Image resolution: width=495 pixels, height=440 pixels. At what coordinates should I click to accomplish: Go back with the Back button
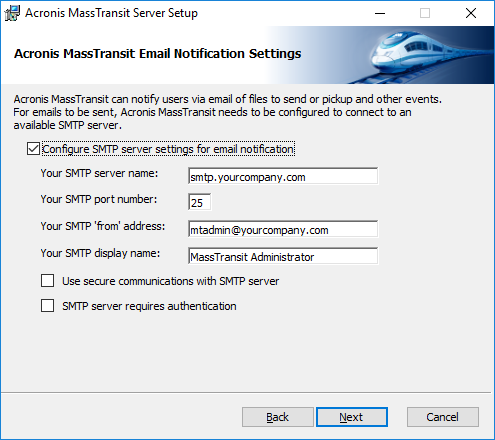[277, 417]
